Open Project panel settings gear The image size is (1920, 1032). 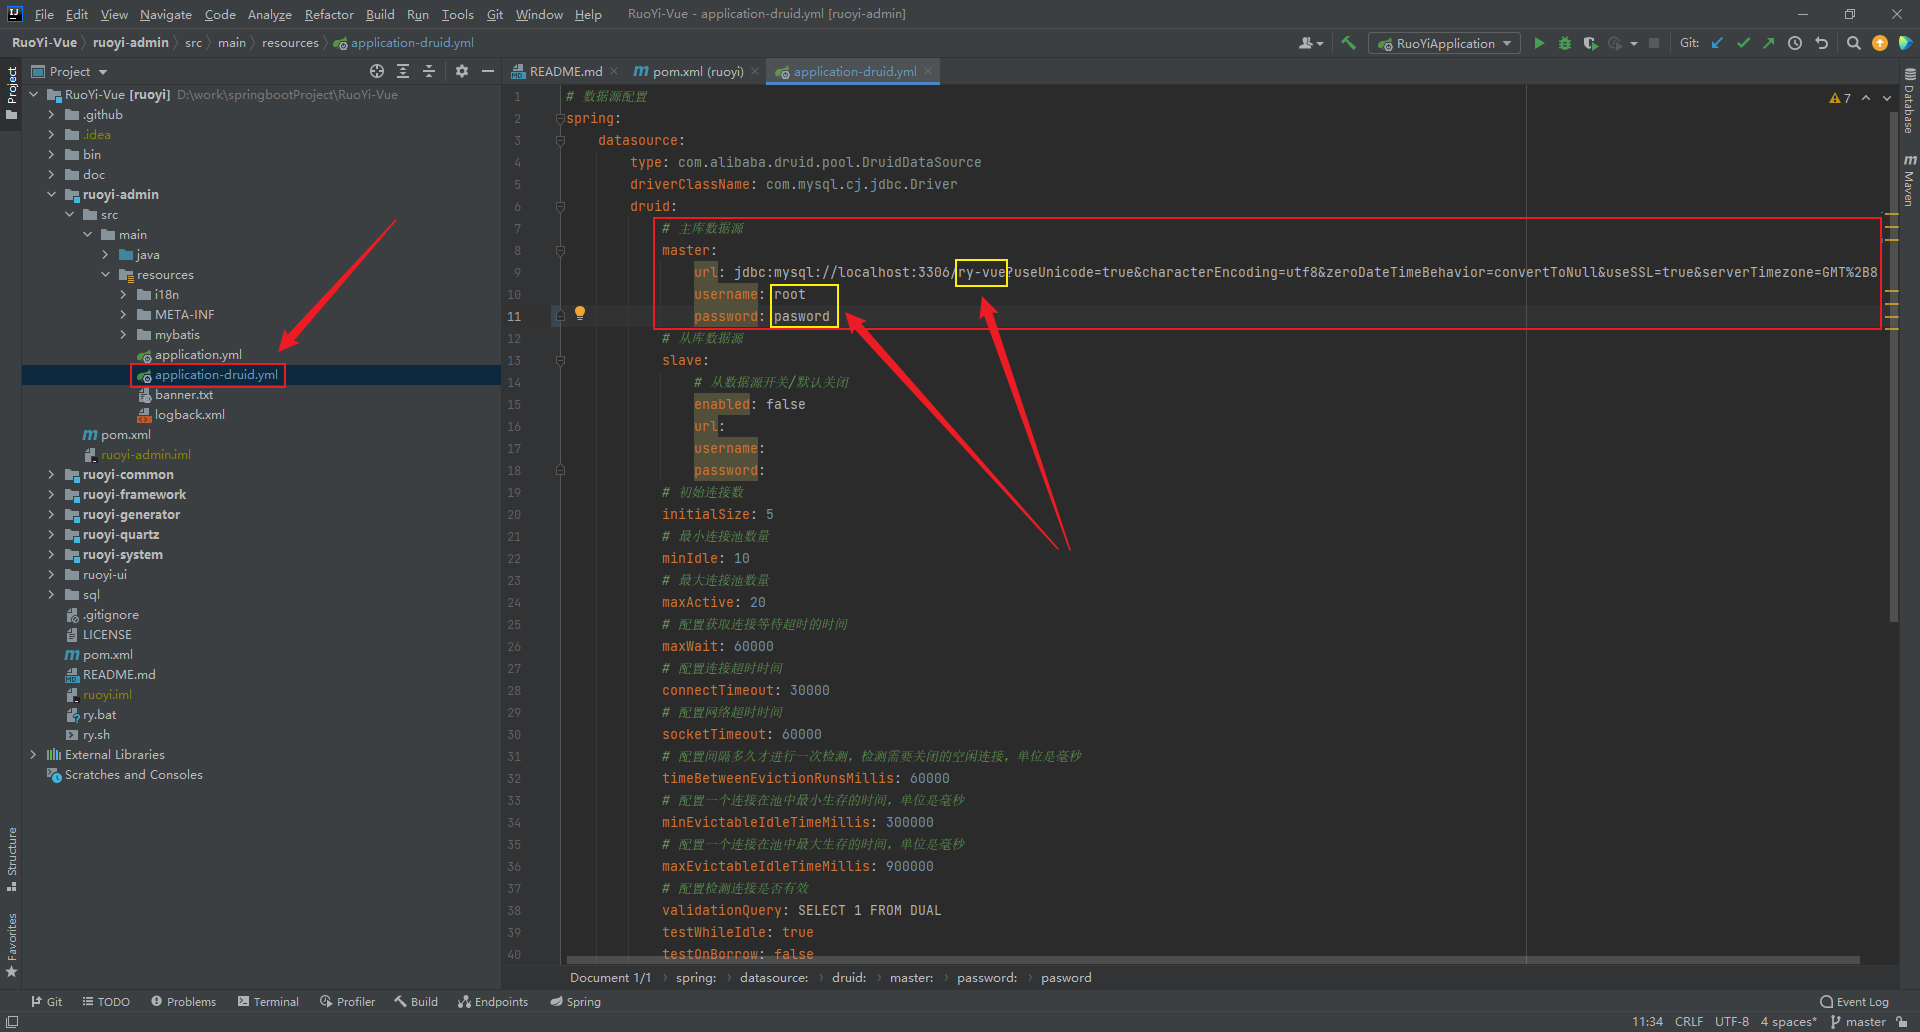[461, 71]
